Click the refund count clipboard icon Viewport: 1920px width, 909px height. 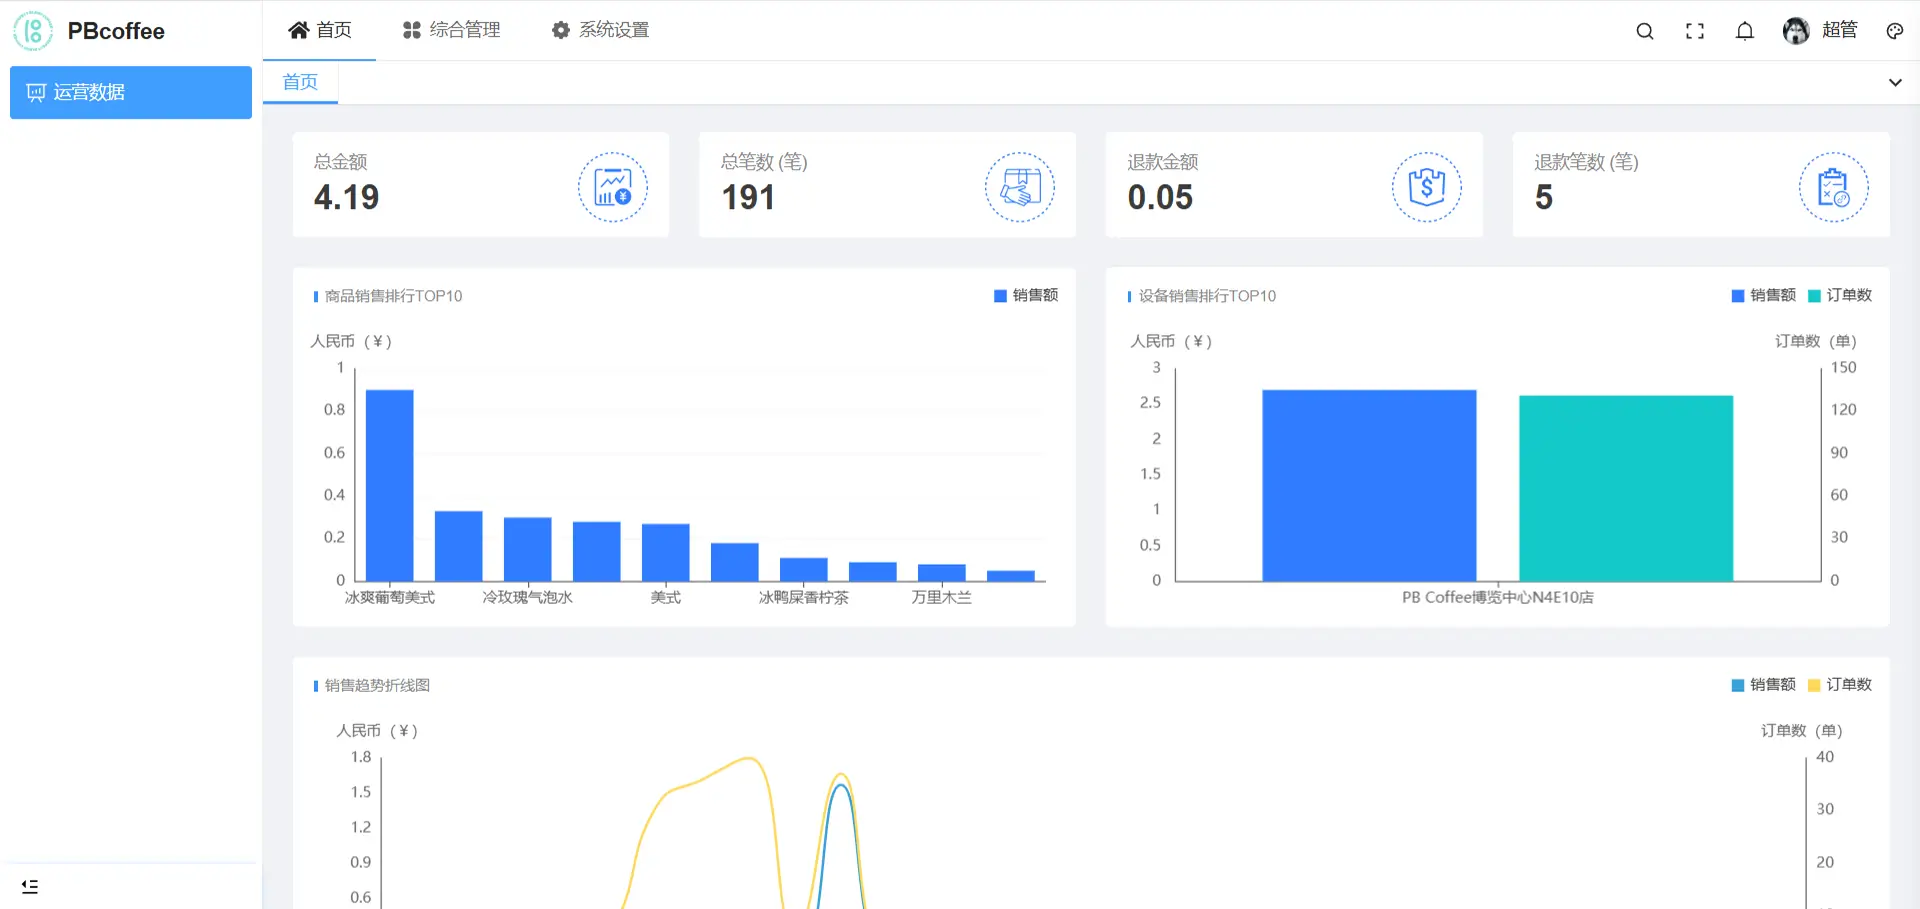[1833, 187]
